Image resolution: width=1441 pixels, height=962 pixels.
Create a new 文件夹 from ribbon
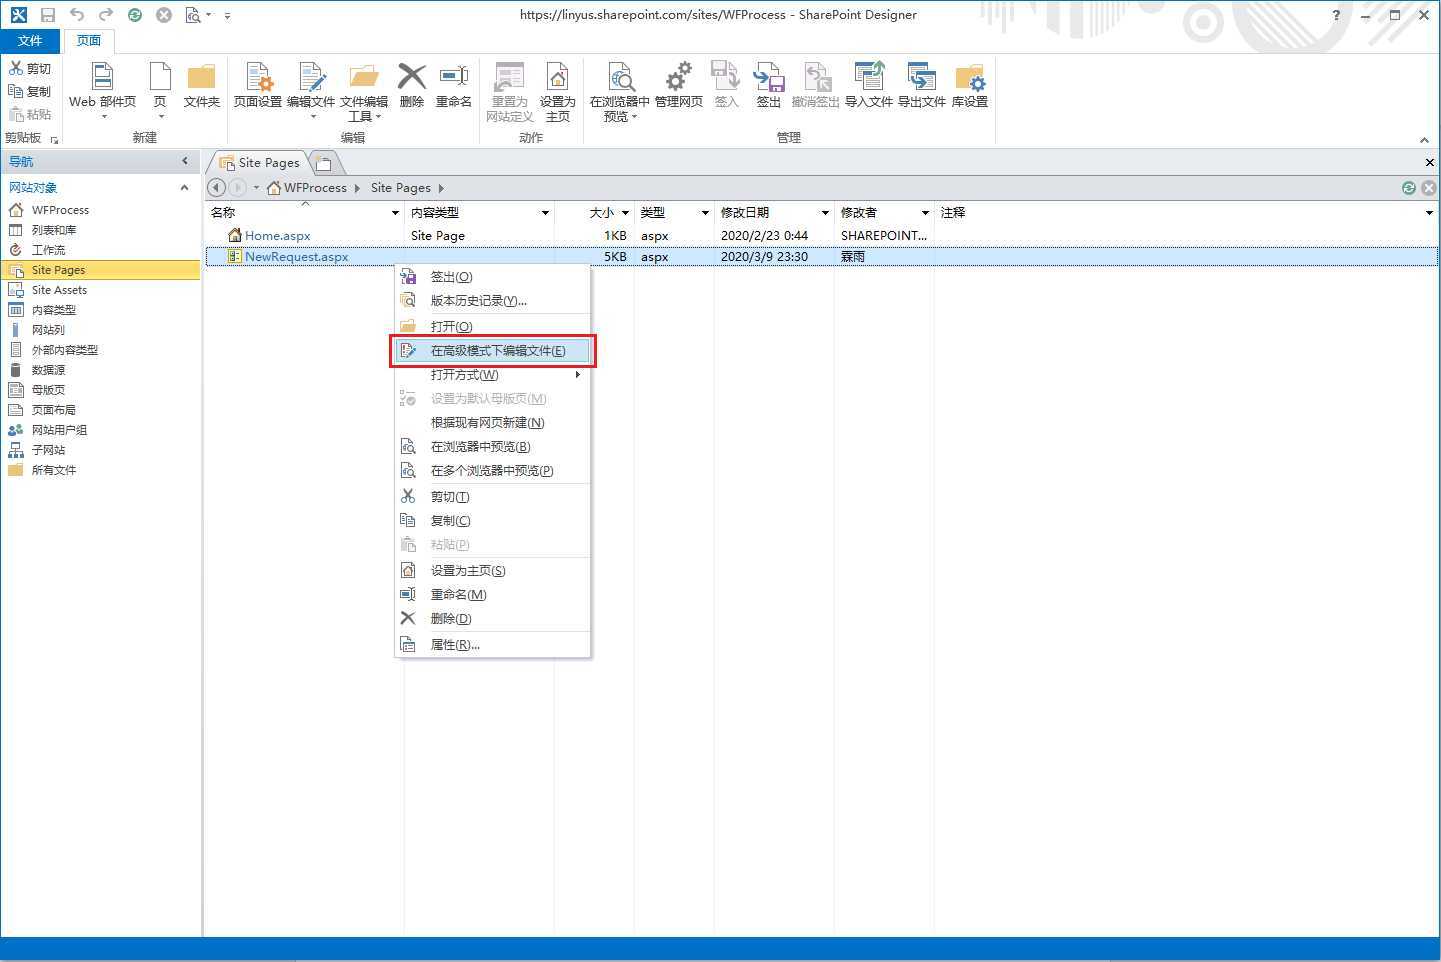click(201, 86)
